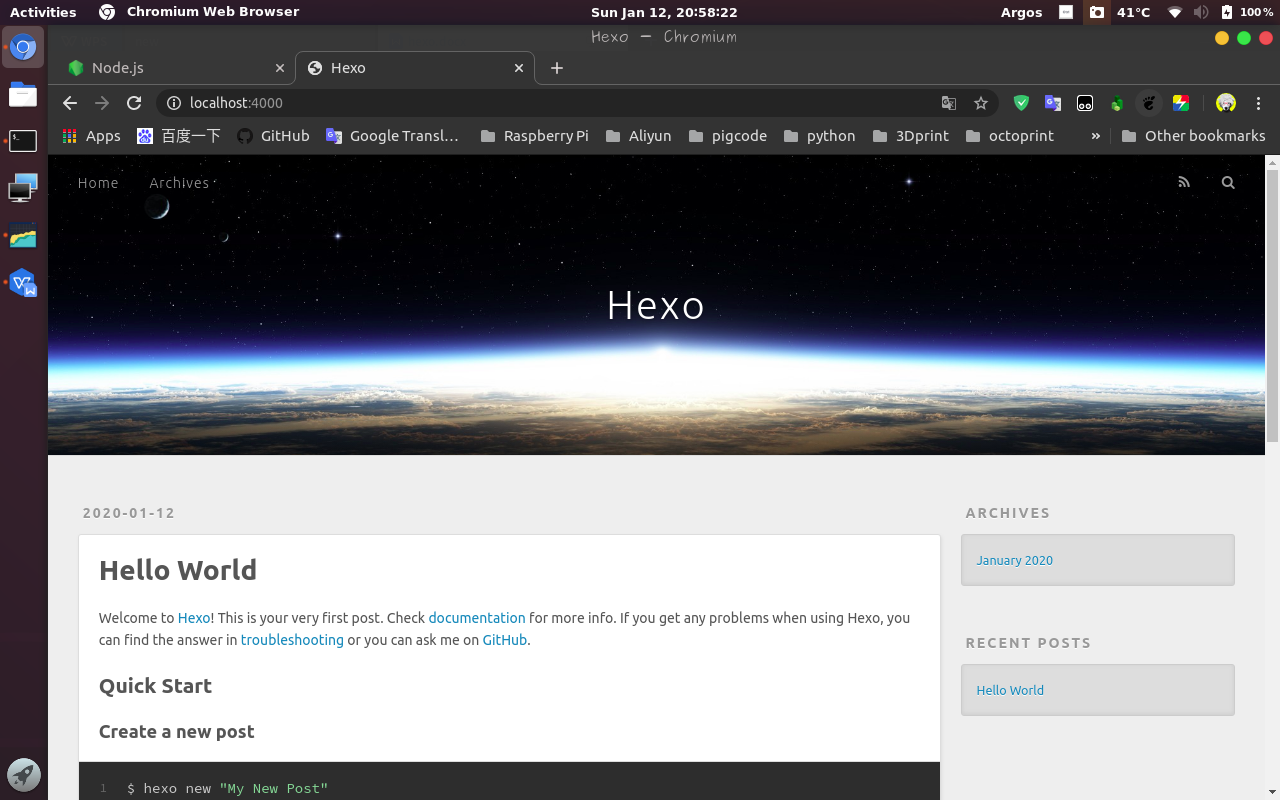This screenshot has width=1280, height=800.
Task: Open the Activities overview
Action: click(43, 12)
